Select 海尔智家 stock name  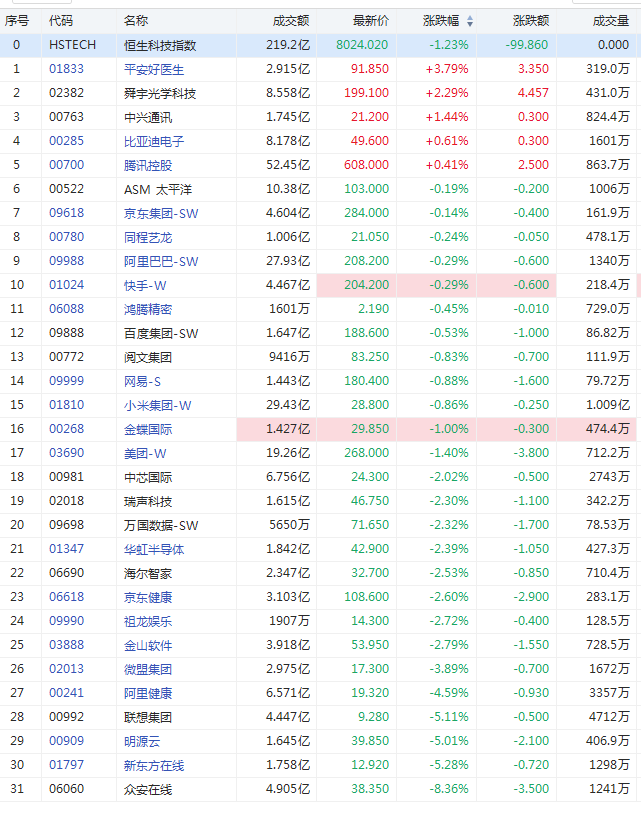point(148,573)
